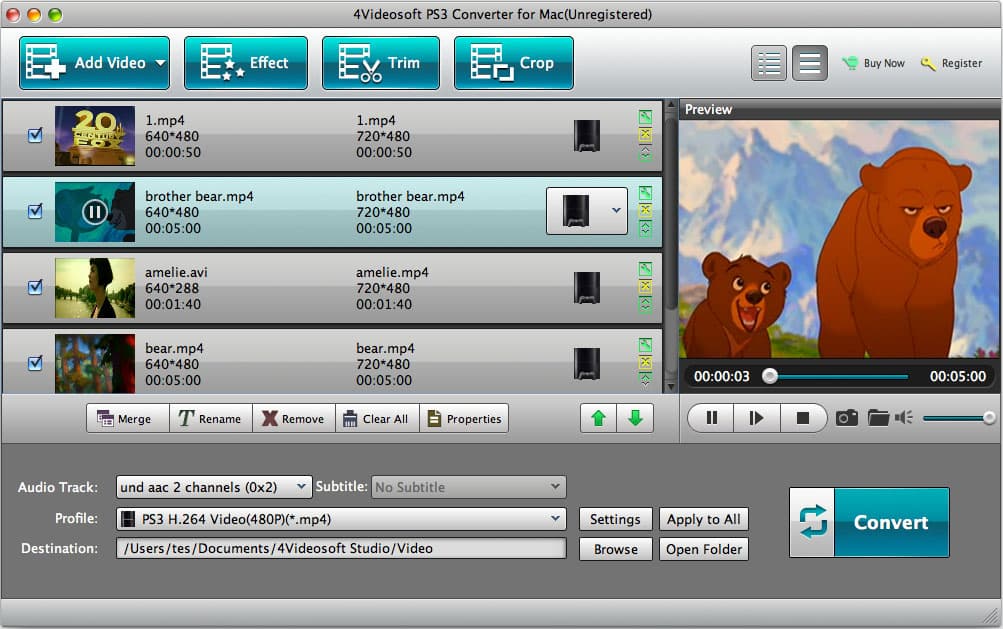The width and height of the screenshot is (1003, 629).
Task: Open the Trim tool
Action: click(380, 62)
